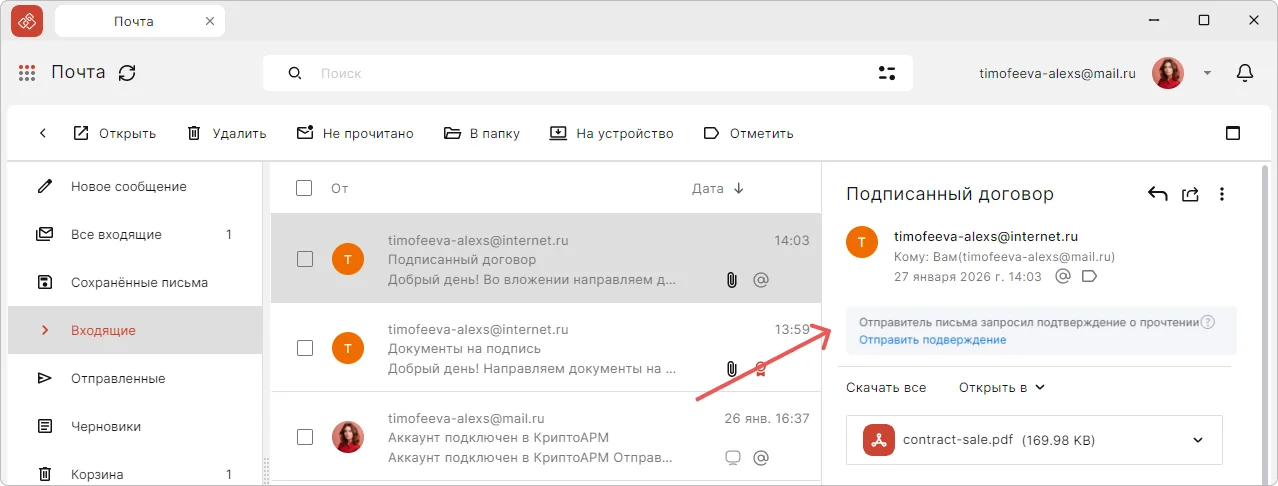Viewport: 1278px width, 486px height.
Task: Open the selected email with Открыть
Action: (x=115, y=133)
